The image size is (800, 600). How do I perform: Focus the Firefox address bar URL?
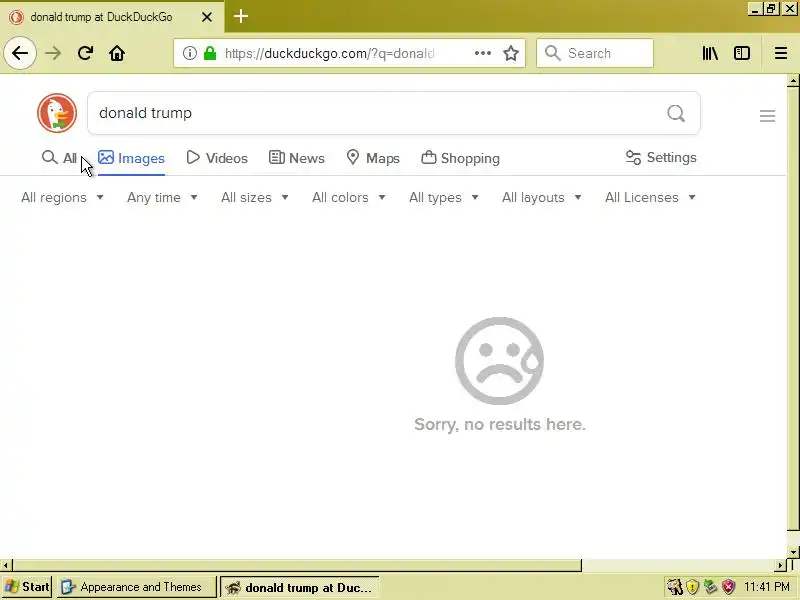coord(329,53)
